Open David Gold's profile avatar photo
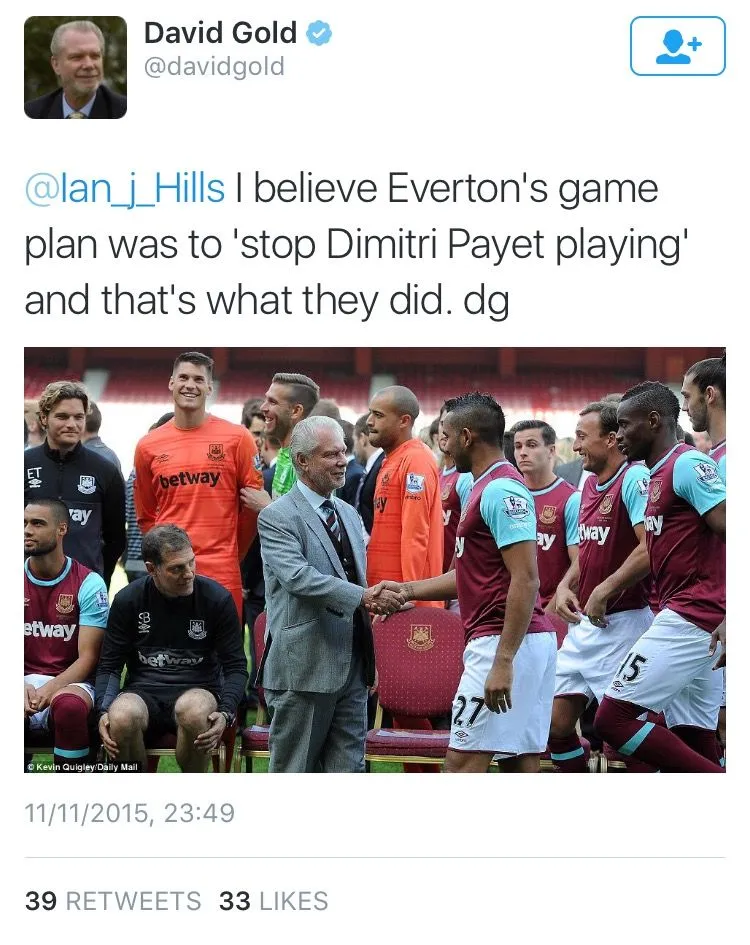The image size is (750, 945). (x=75, y=68)
